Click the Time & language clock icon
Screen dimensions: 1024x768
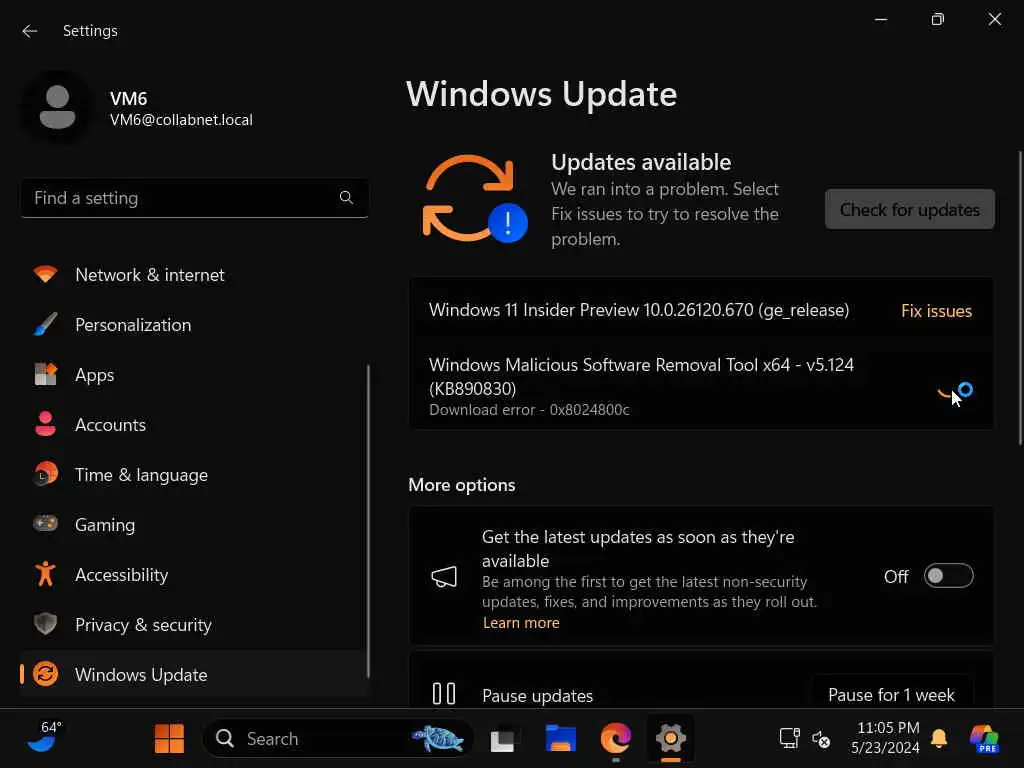[45, 474]
